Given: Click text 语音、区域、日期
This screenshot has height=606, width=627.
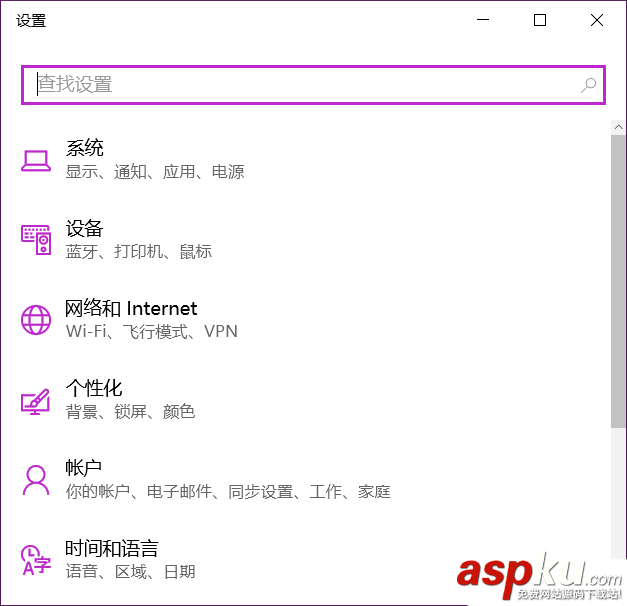Looking at the screenshot, I should [x=130, y=572].
